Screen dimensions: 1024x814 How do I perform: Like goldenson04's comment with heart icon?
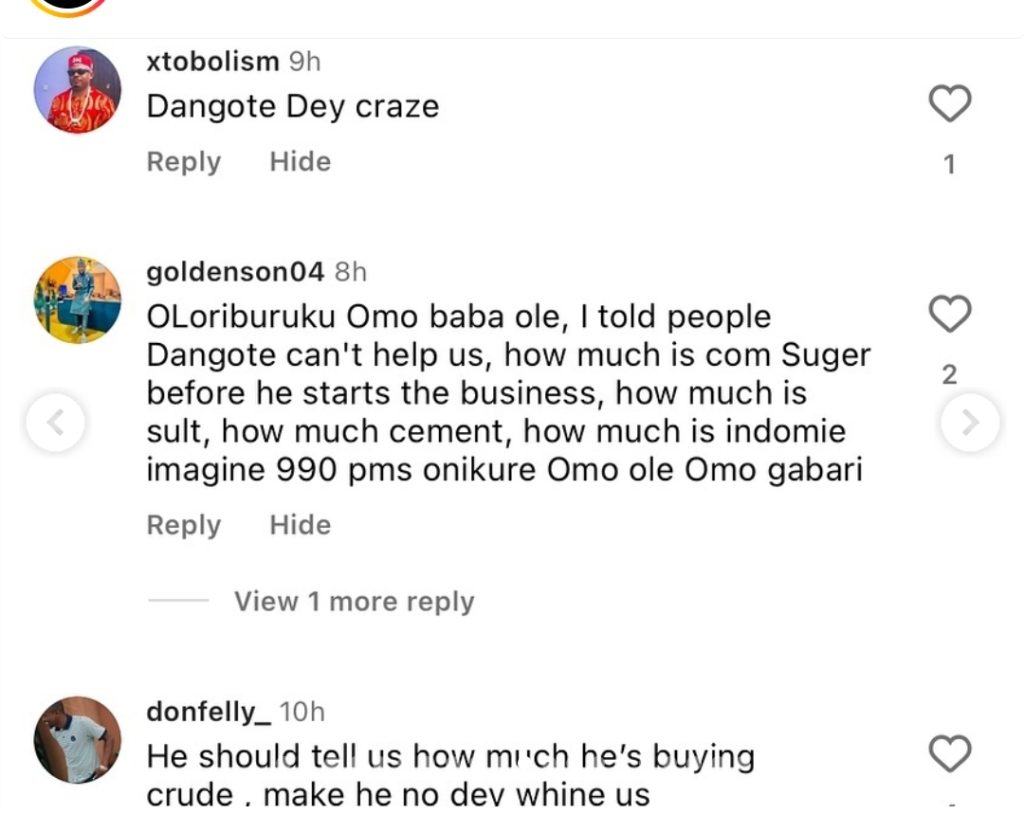(x=949, y=314)
